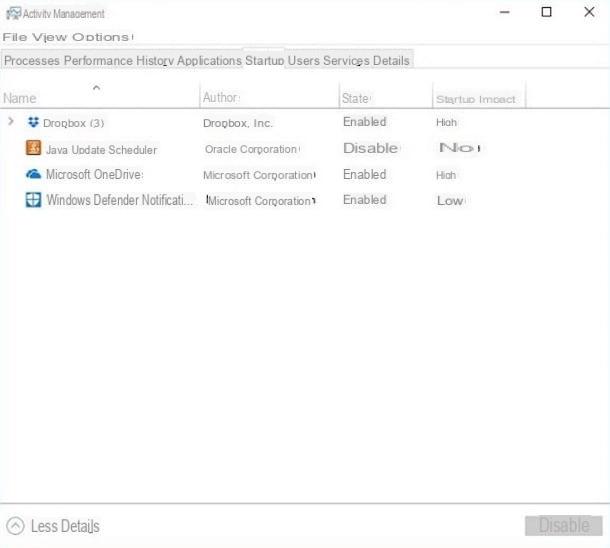Image resolution: width=610 pixels, height=548 pixels.
Task: Click Windows Defender Low impact value
Action: 450,201
